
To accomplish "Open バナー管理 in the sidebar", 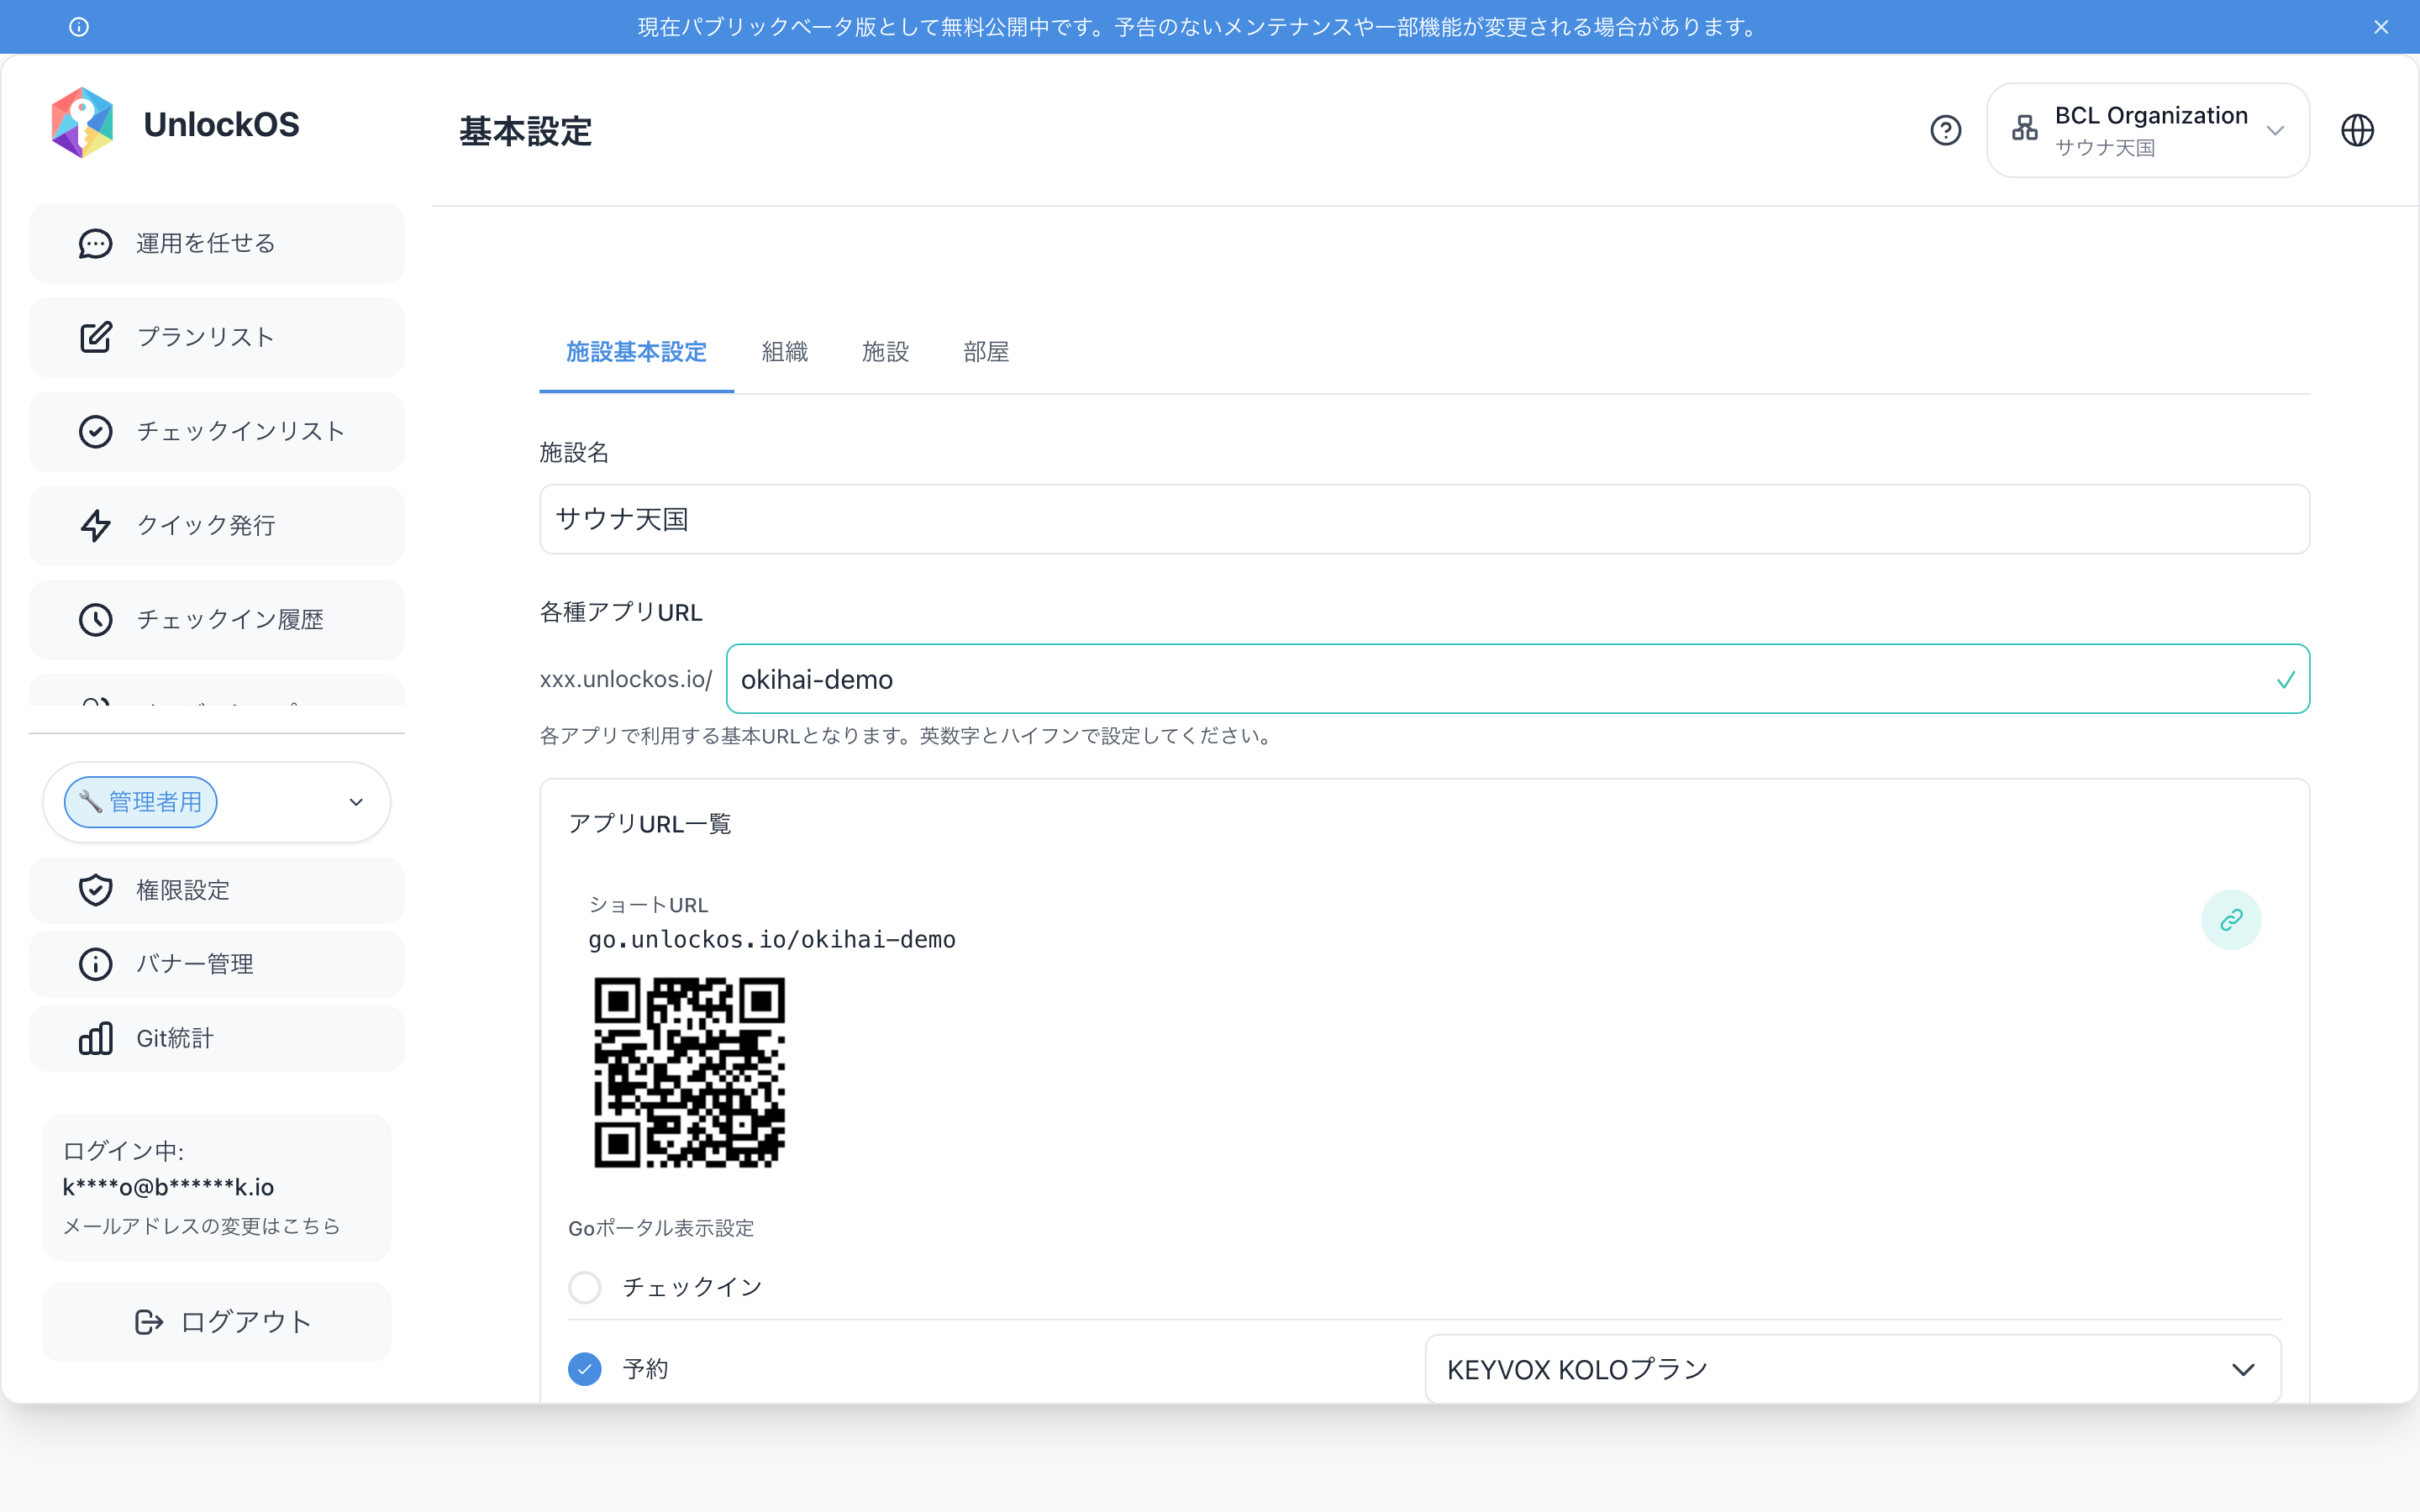I will [x=216, y=964].
